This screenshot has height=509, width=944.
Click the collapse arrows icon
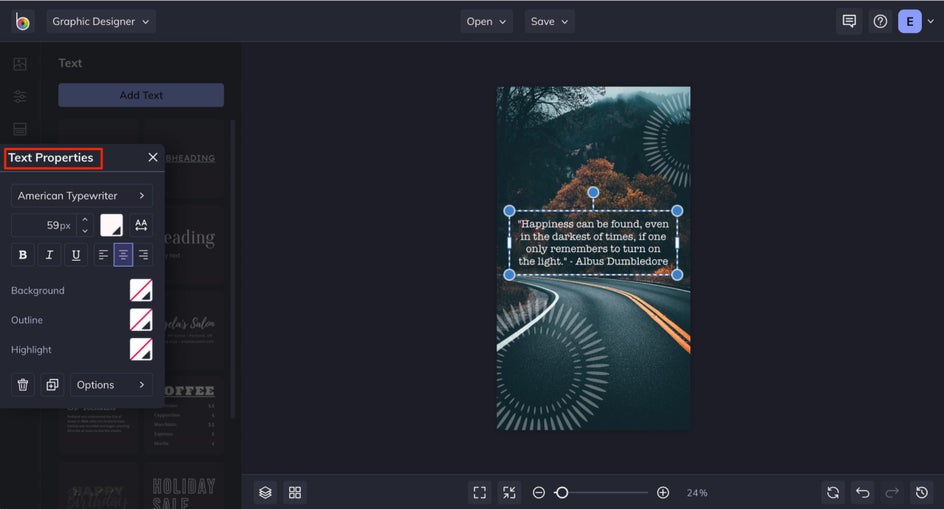509,493
